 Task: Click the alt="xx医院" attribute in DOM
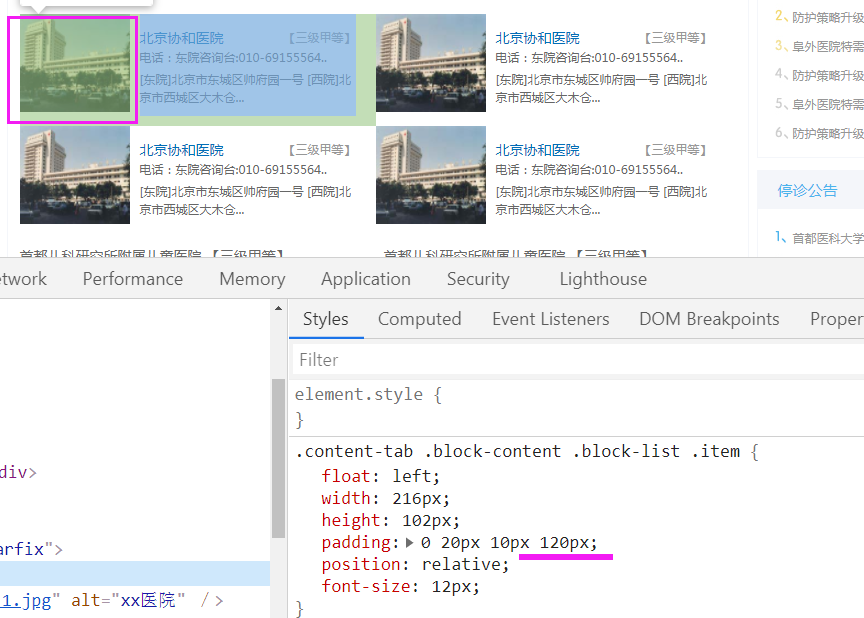click(x=128, y=600)
